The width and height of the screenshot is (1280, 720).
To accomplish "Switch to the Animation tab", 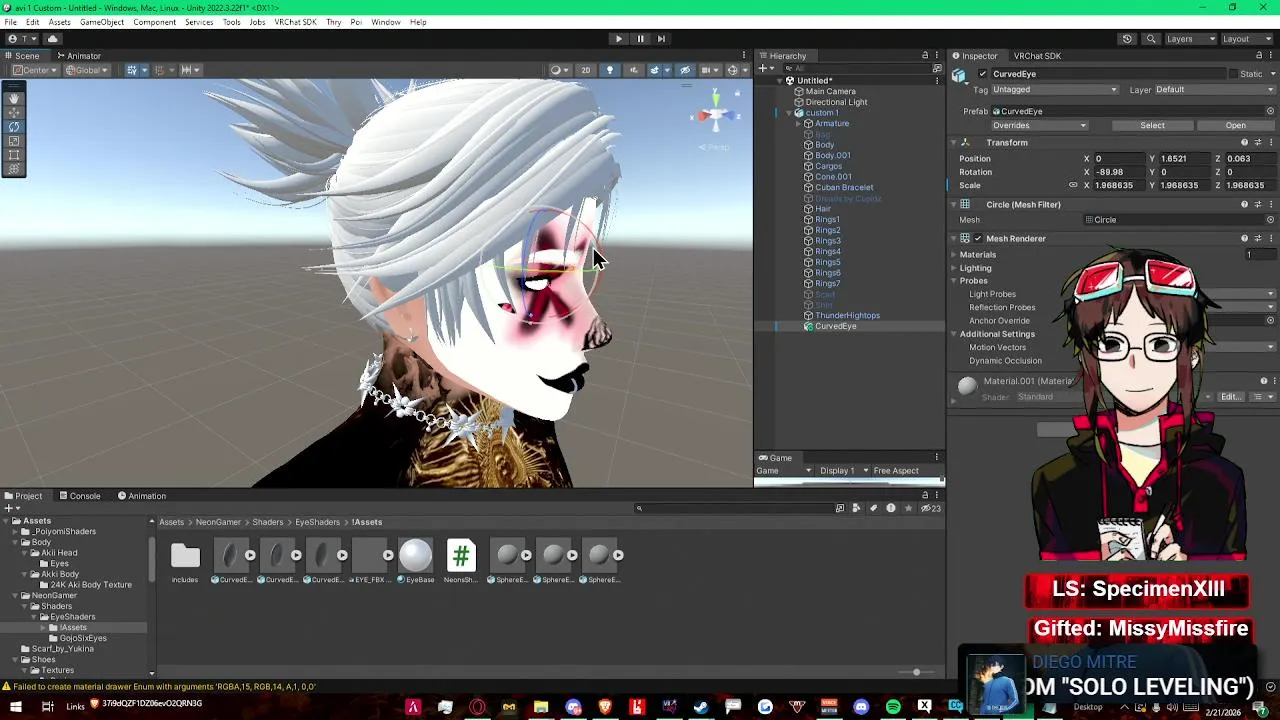I will pyautogui.click(x=141, y=496).
